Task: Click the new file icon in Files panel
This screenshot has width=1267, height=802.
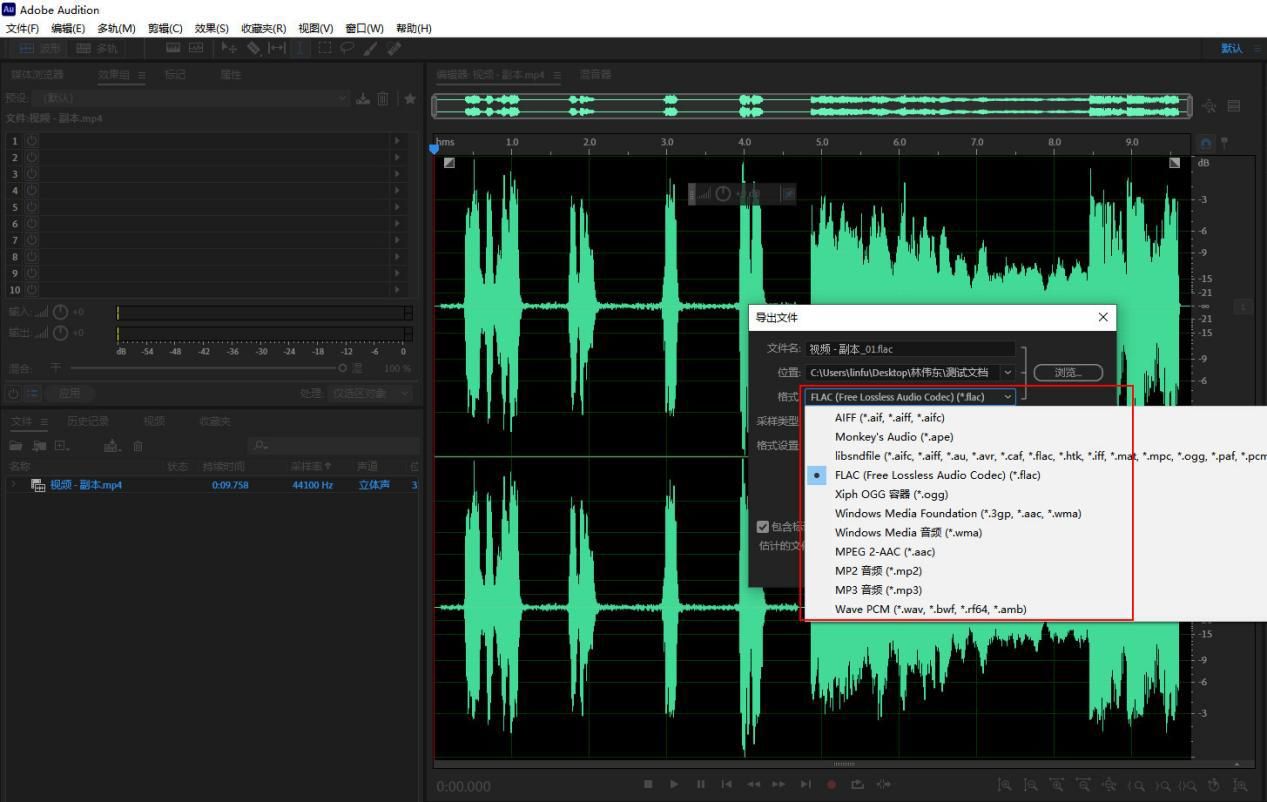Action: (62, 444)
